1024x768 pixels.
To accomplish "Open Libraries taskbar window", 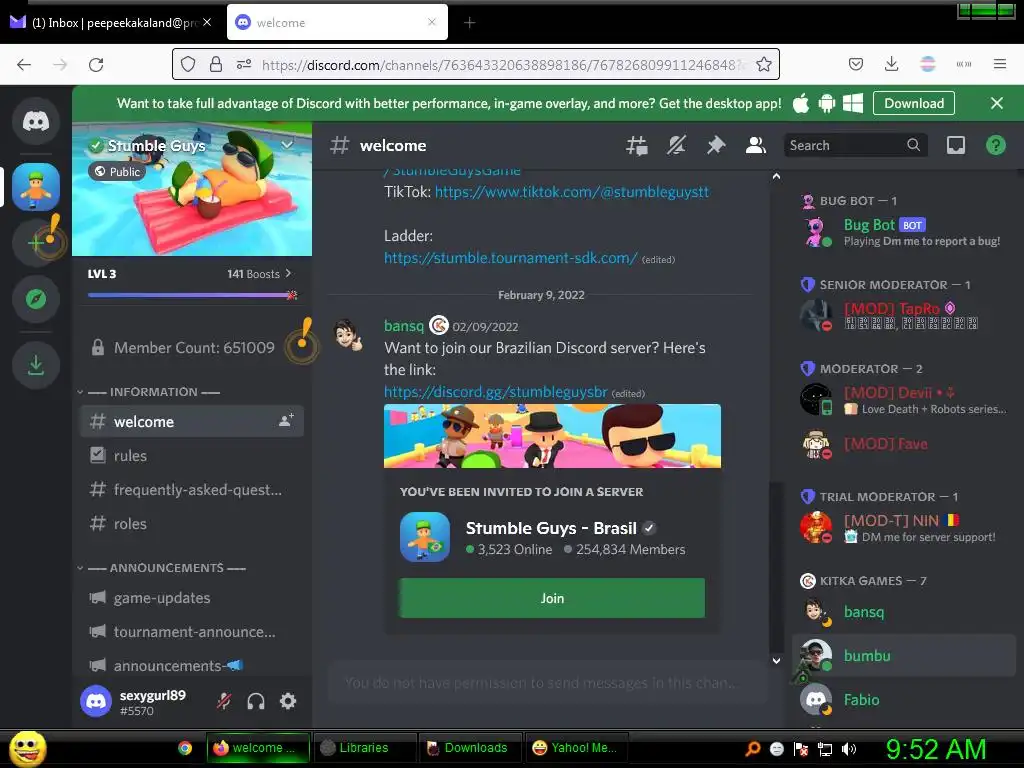I will [x=364, y=748].
